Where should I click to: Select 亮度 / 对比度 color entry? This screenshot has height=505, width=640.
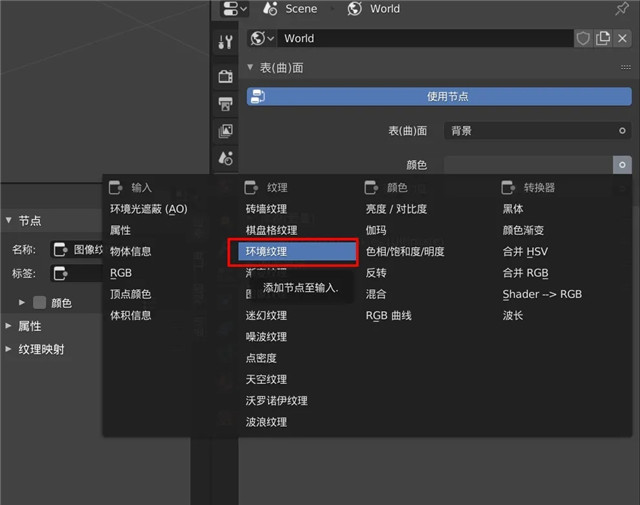point(396,209)
